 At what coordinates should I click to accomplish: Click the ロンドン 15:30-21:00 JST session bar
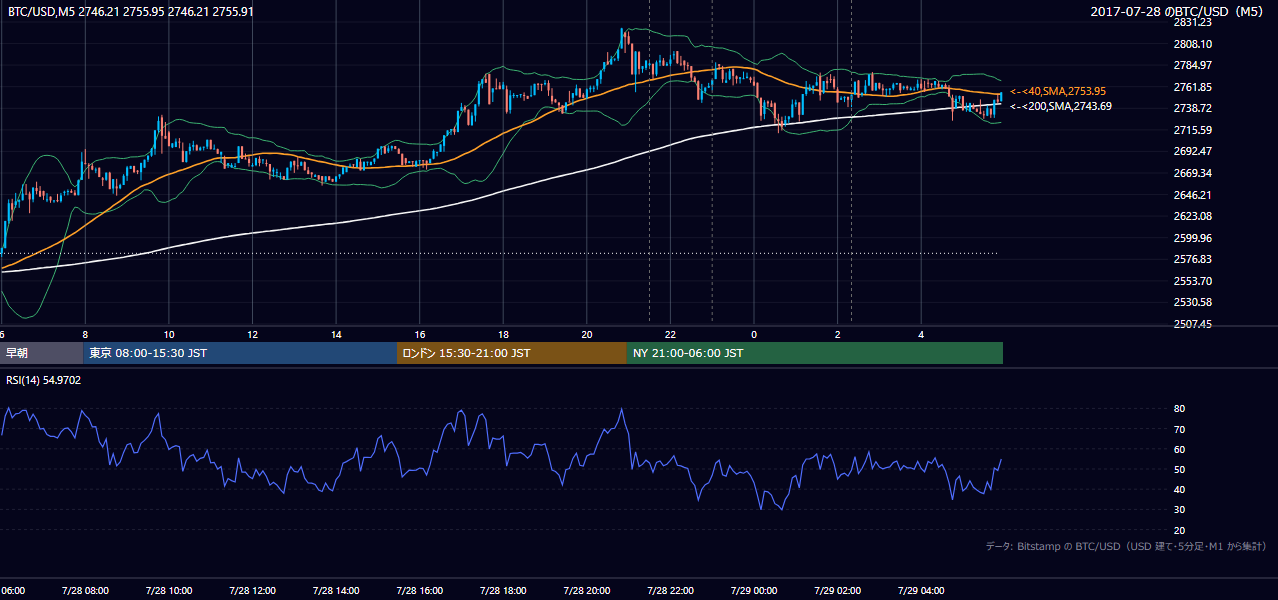(512, 353)
